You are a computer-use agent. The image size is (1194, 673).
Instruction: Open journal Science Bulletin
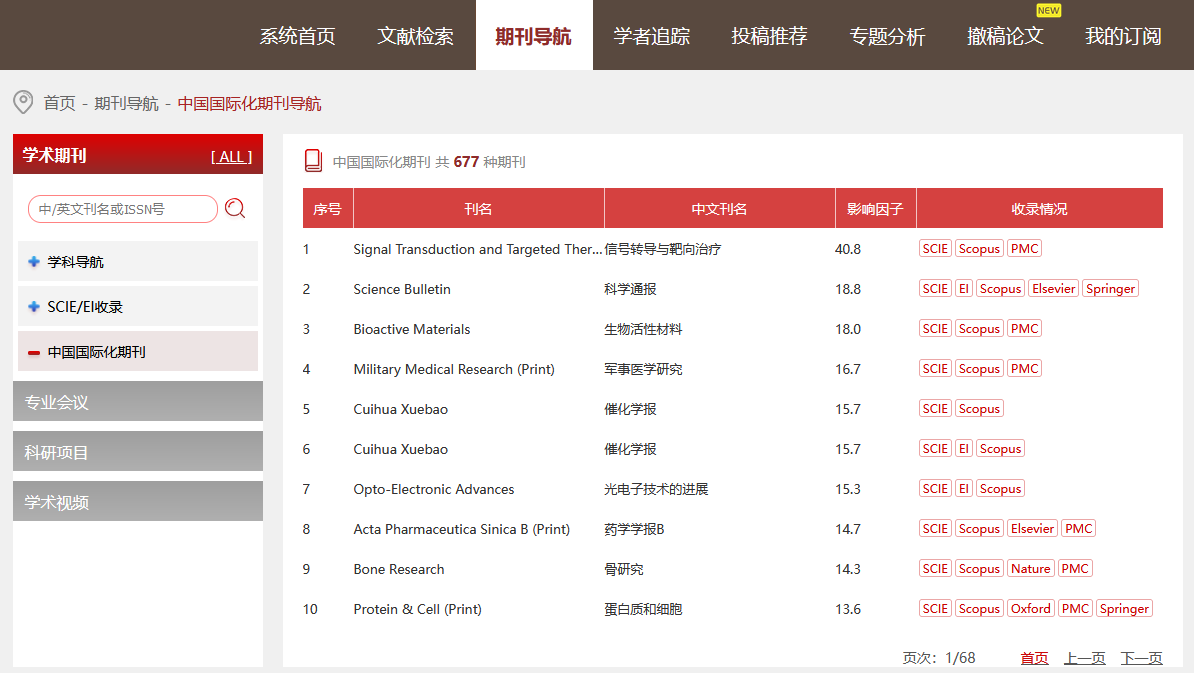pyautogui.click(x=402, y=289)
